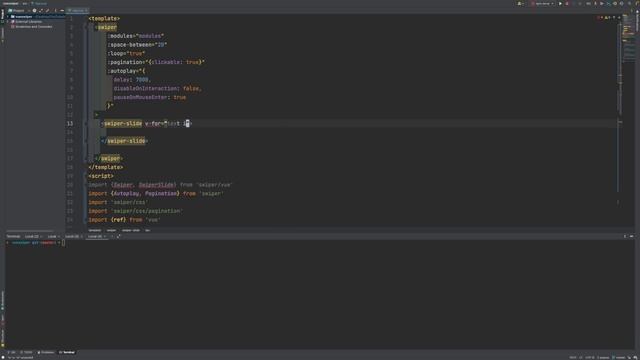The height and width of the screenshot is (360, 640).
Task: Click the 'swiper/vue' import string on line 20
Action: pos(215,185)
